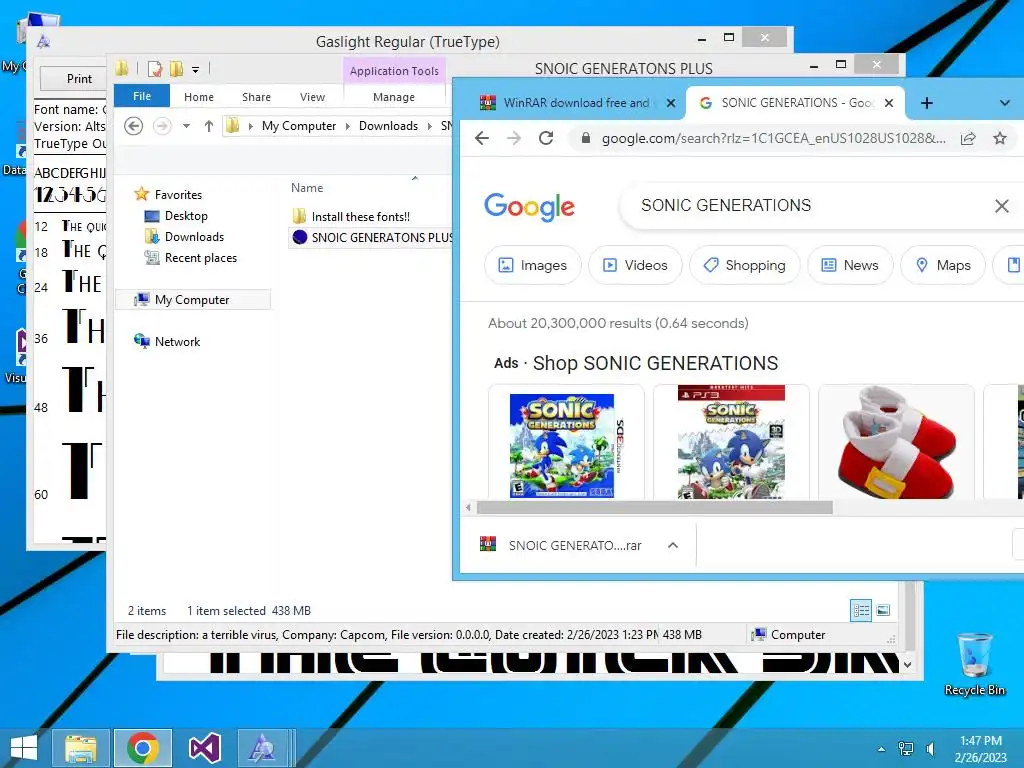The width and height of the screenshot is (1024, 768).
Task: Filter search results by Shopping
Action: [744, 265]
